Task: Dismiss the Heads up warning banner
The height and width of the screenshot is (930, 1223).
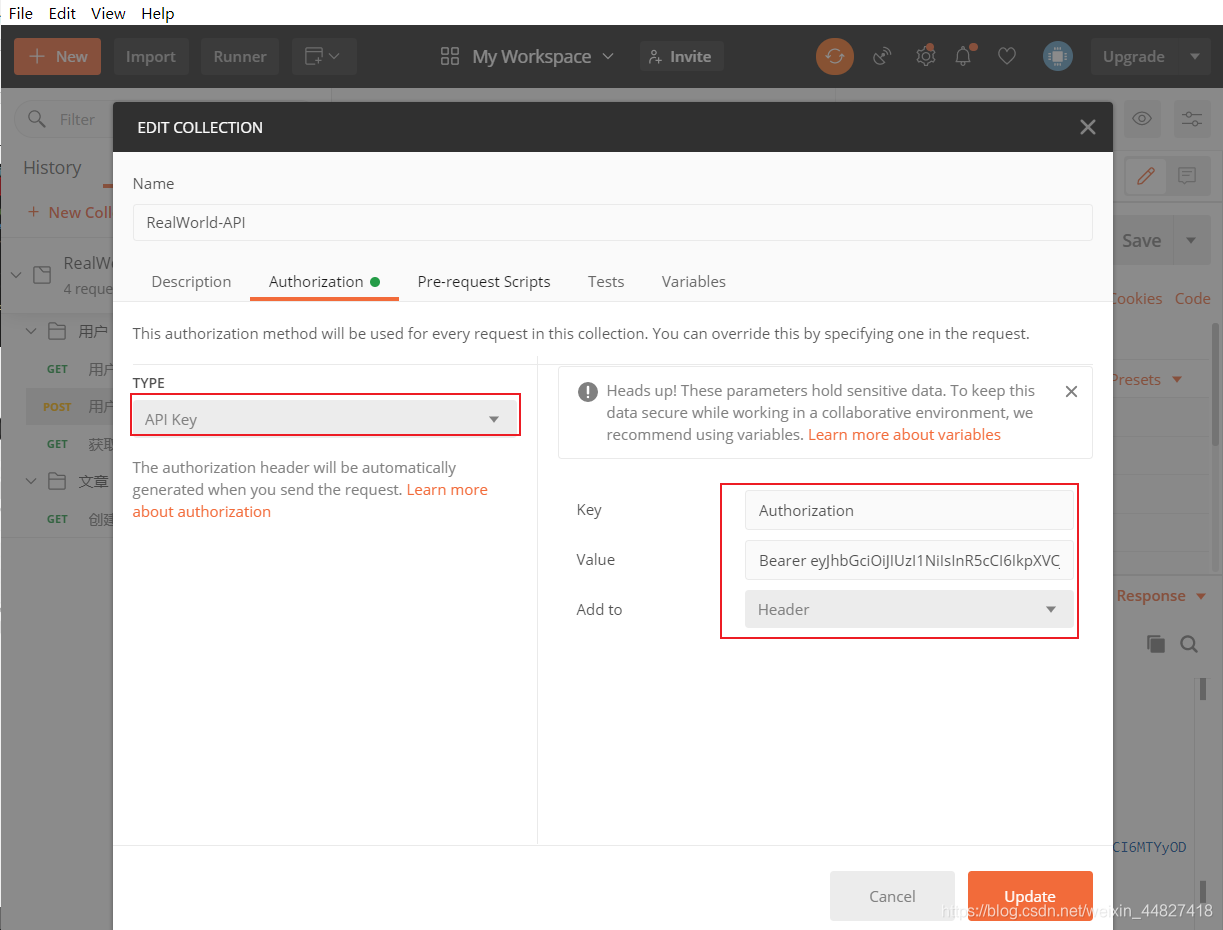Action: click(1071, 391)
